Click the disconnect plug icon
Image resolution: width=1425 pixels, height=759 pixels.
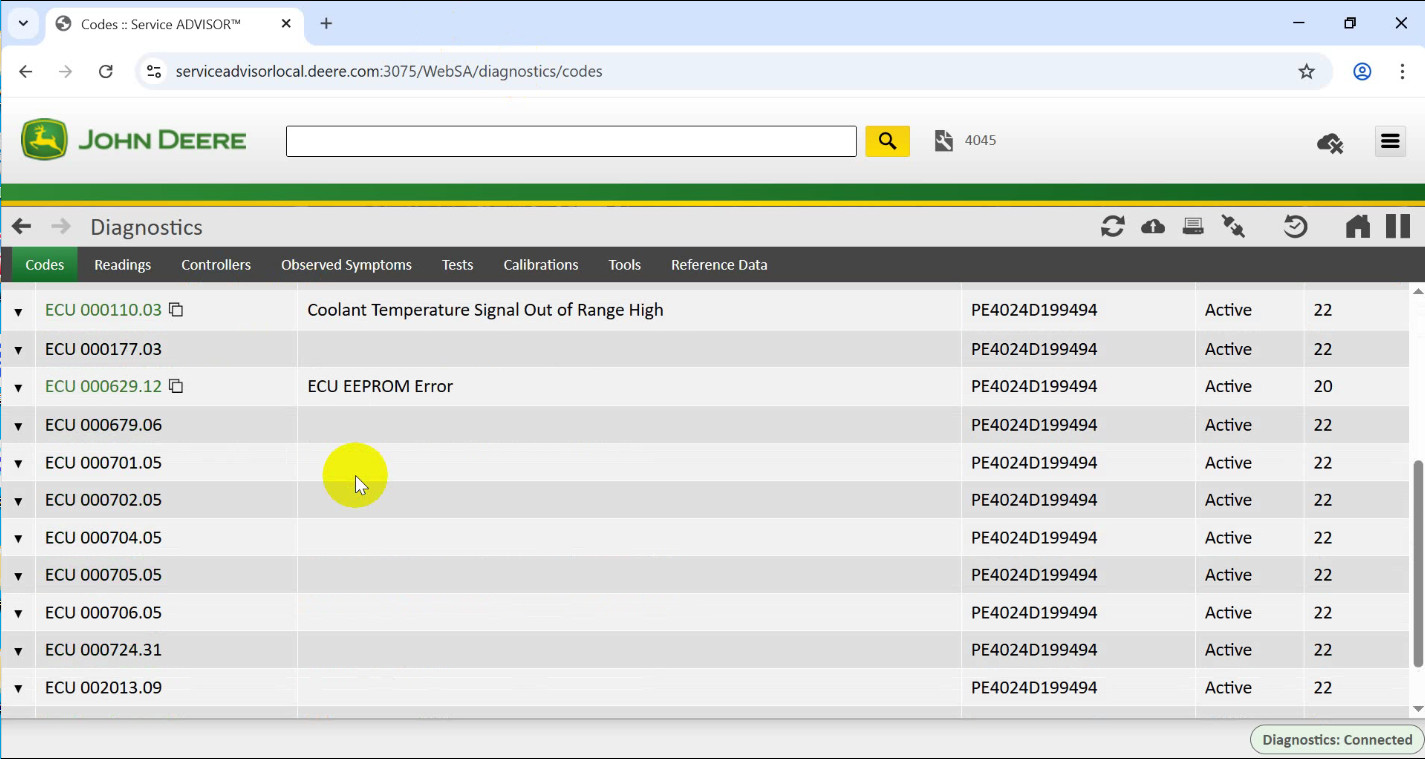(x=1233, y=227)
